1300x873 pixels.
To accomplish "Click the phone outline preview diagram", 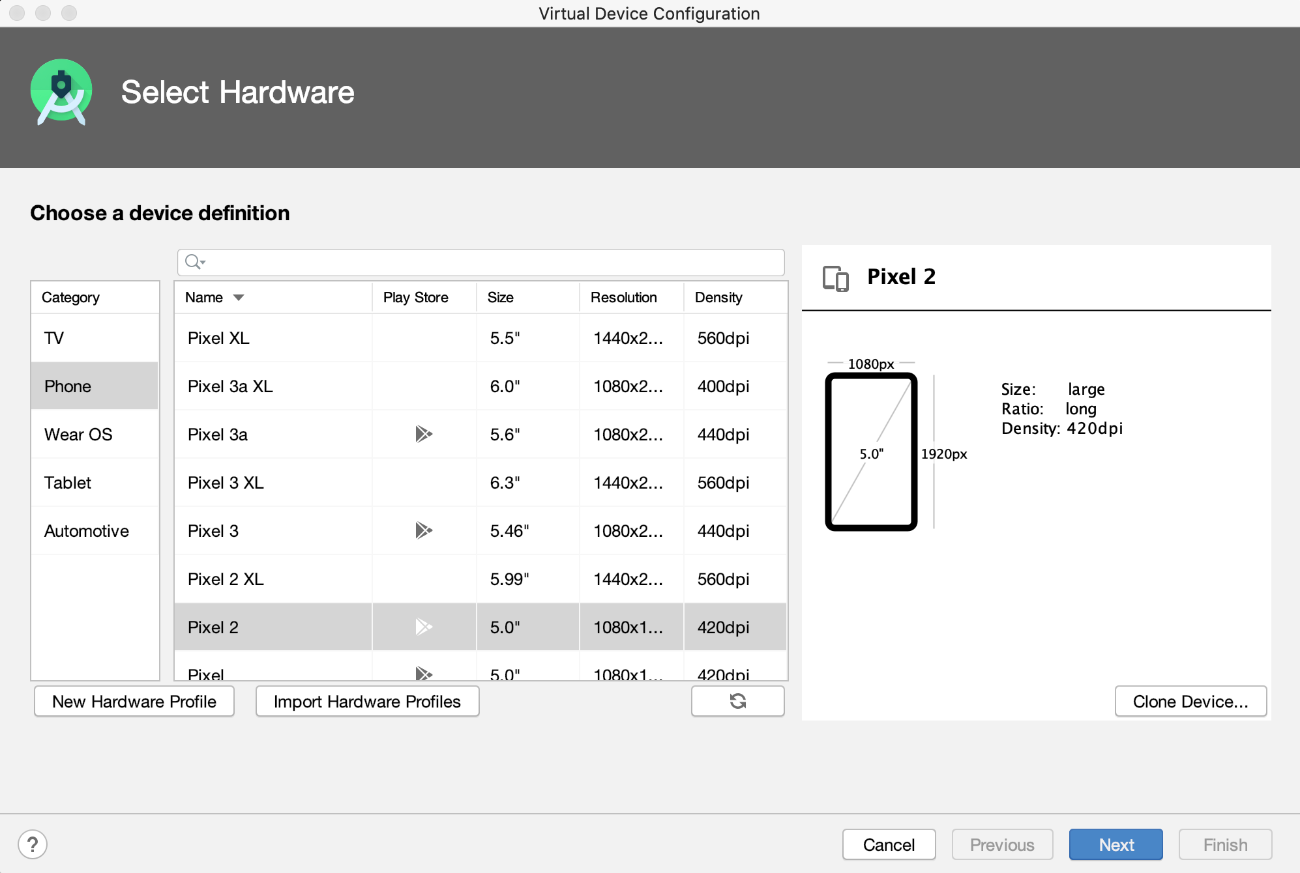I will click(871, 451).
